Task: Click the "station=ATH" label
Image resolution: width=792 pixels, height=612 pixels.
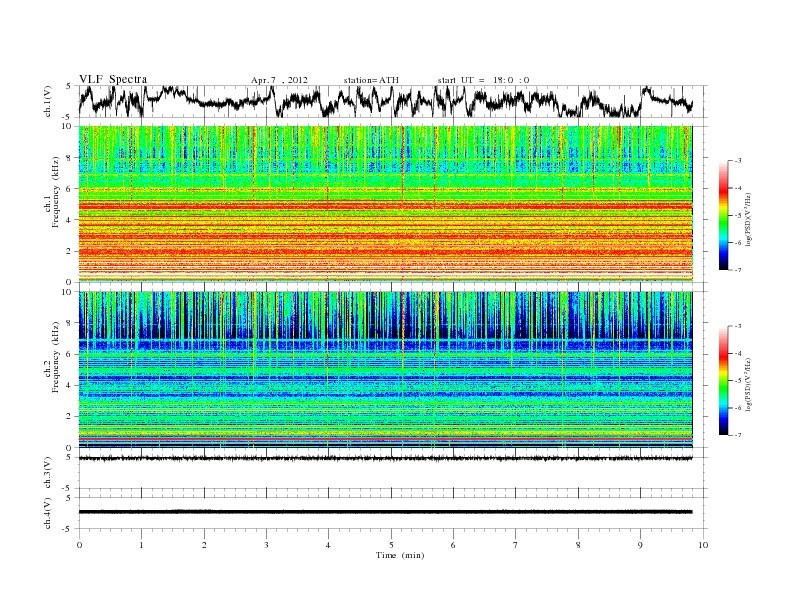Action: 371,80
